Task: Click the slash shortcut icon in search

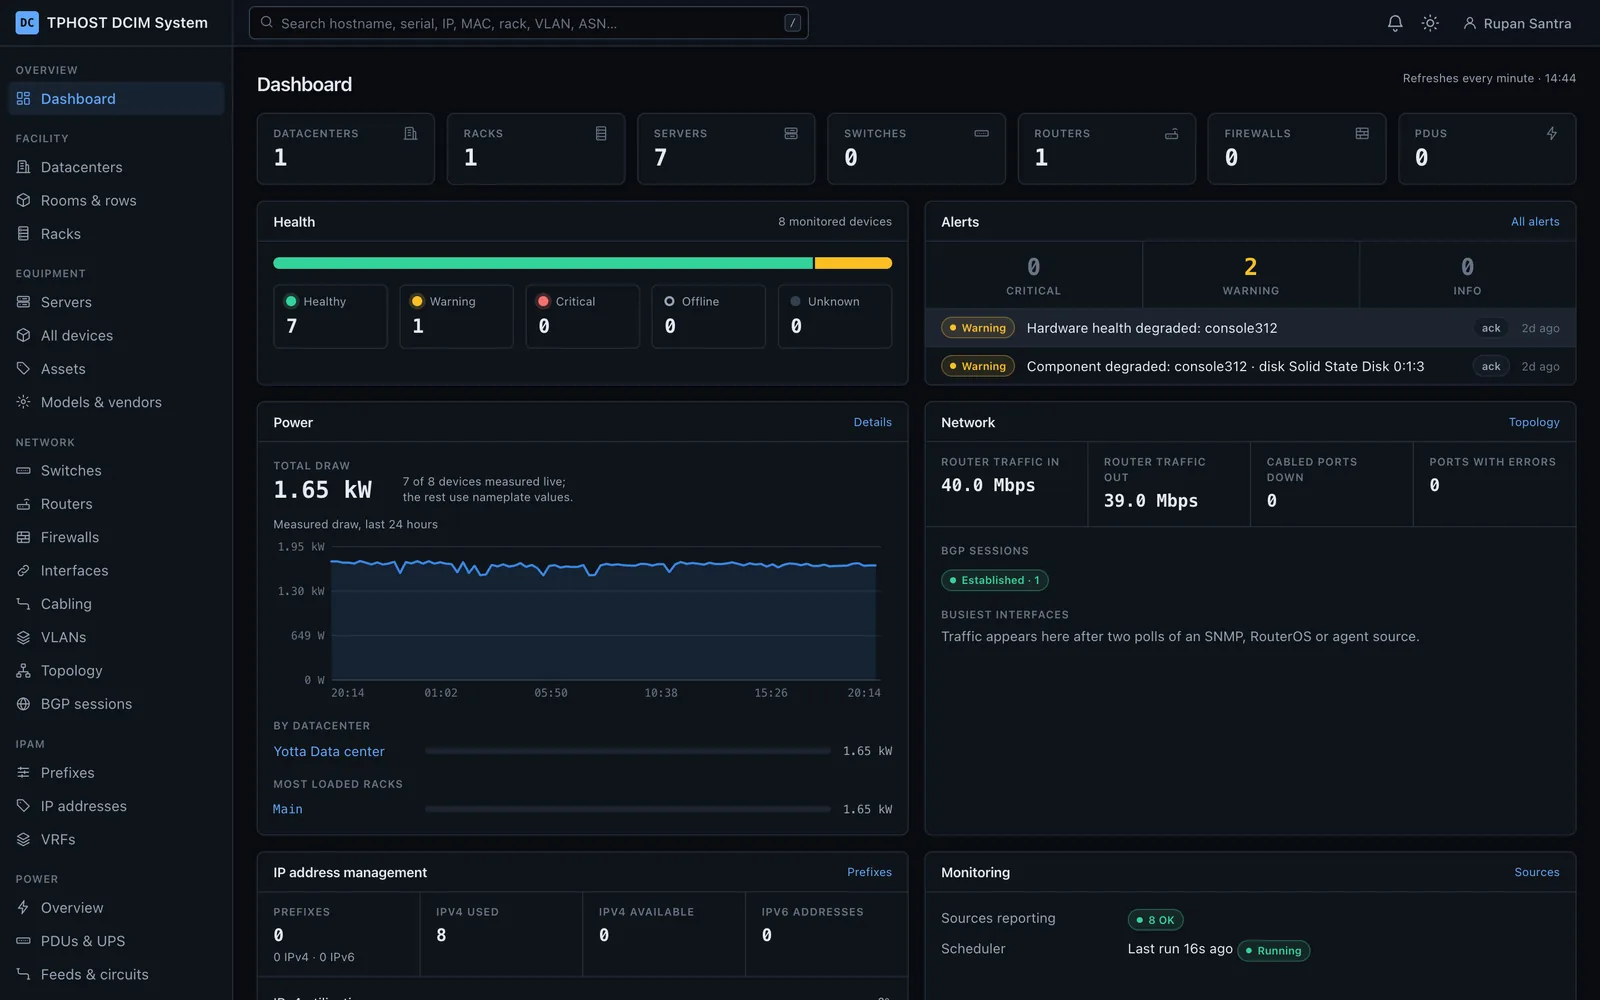Action: coord(793,23)
